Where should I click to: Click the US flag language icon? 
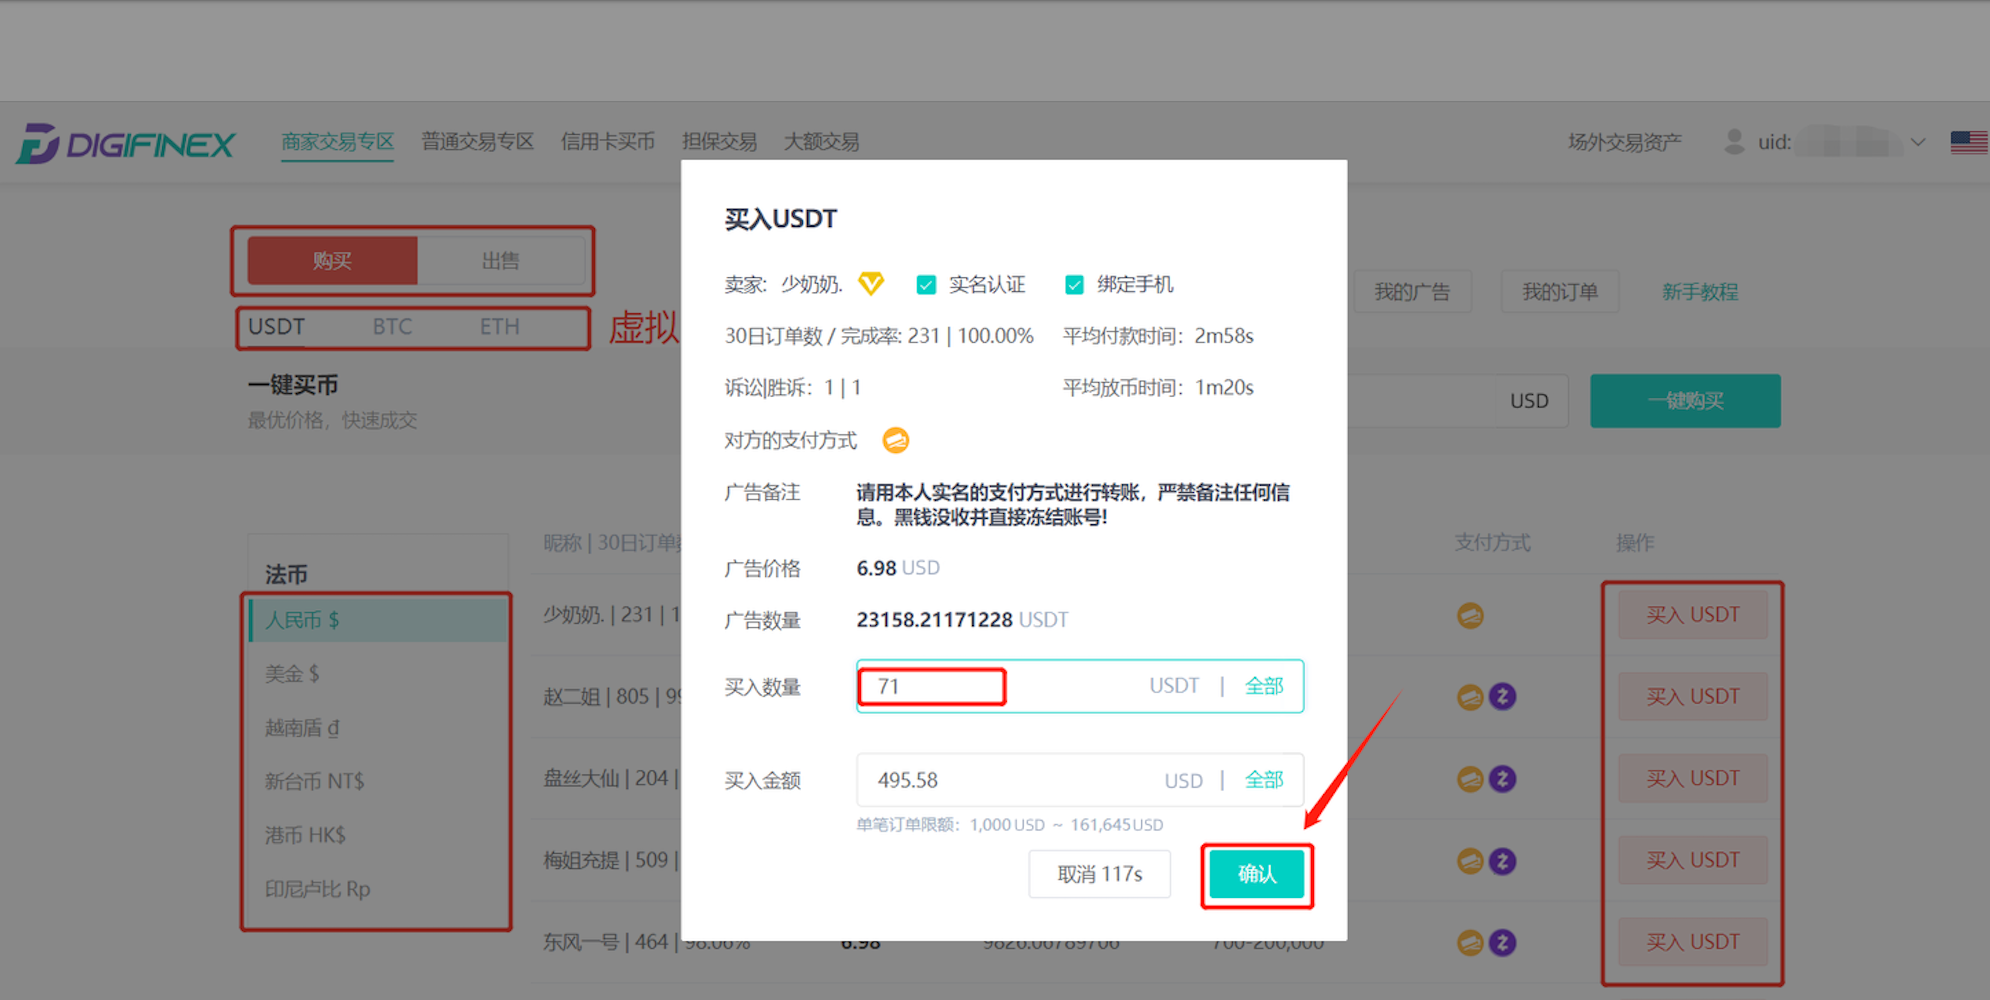(x=1968, y=142)
